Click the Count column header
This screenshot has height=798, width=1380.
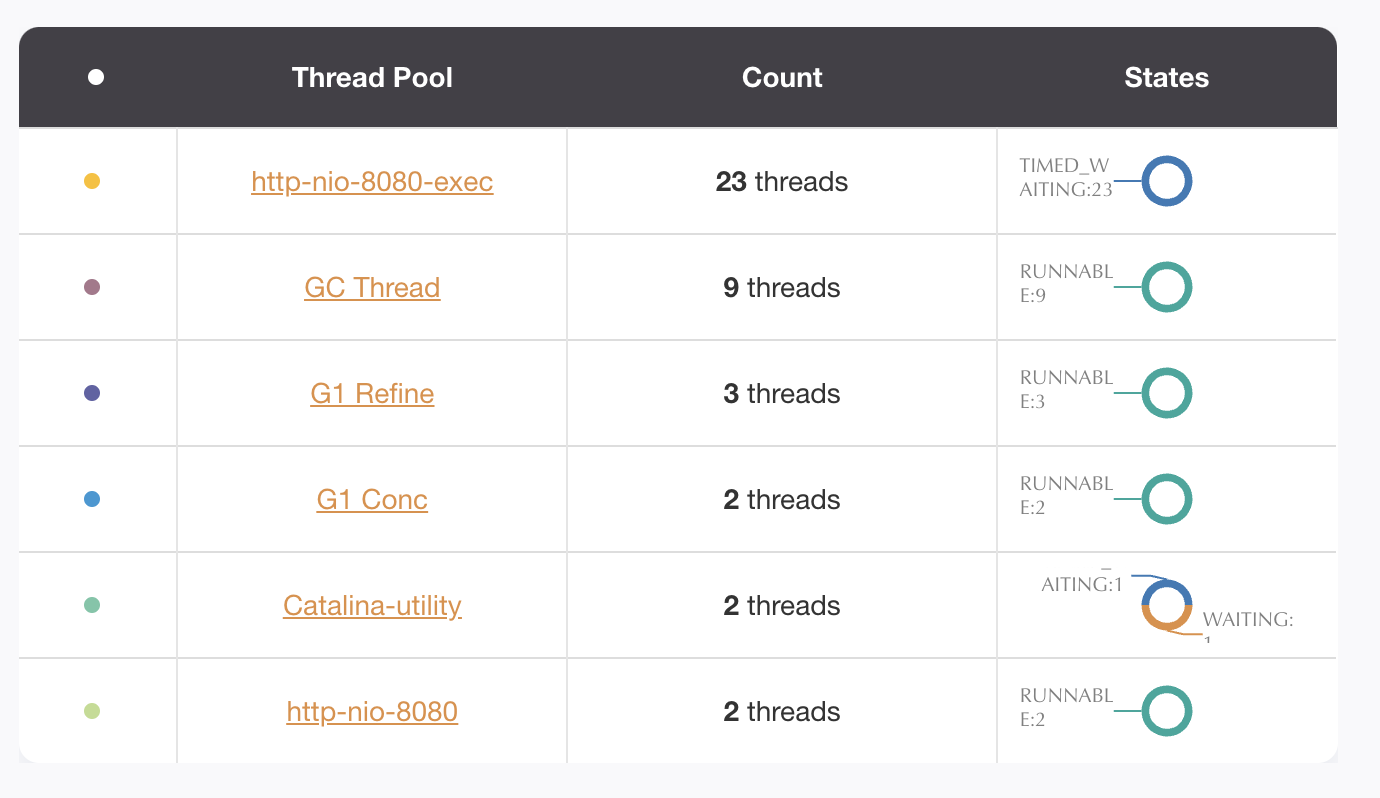[x=782, y=78]
